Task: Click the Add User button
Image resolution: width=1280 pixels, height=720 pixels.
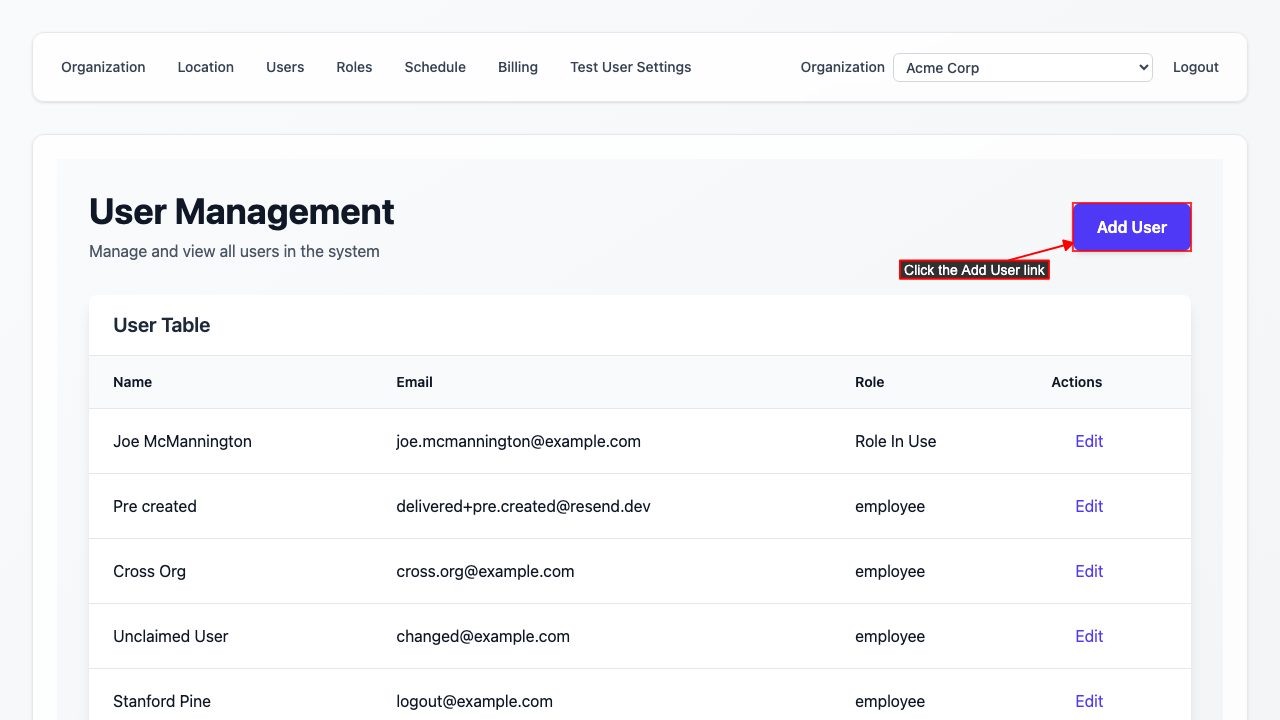Action: pos(1131,227)
